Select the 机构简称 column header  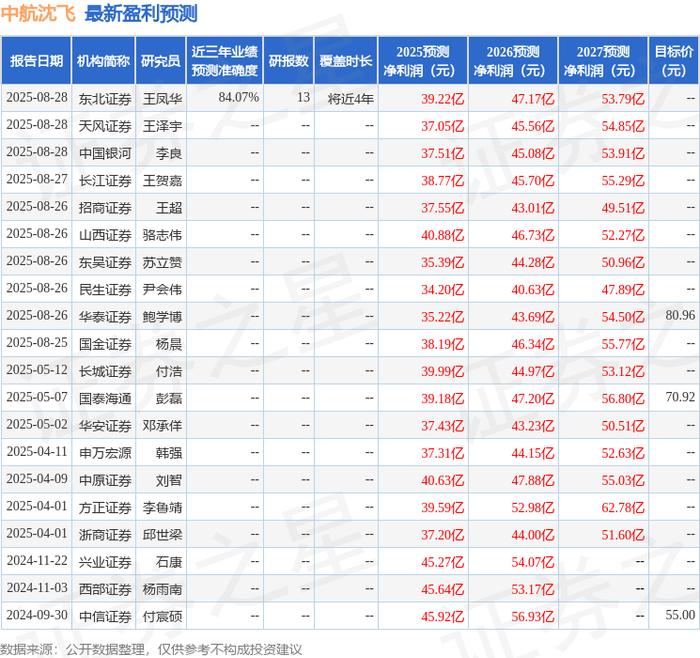103,61
